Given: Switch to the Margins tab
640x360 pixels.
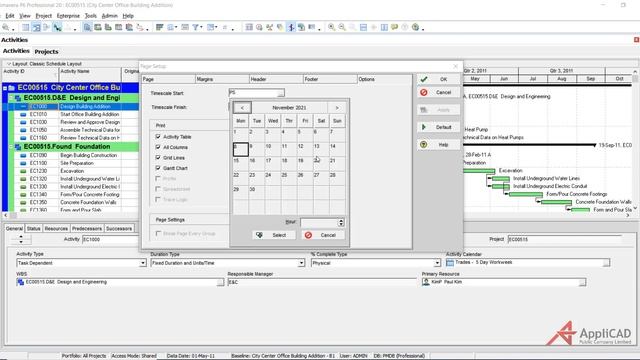Looking at the screenshot, I should 222,79.
